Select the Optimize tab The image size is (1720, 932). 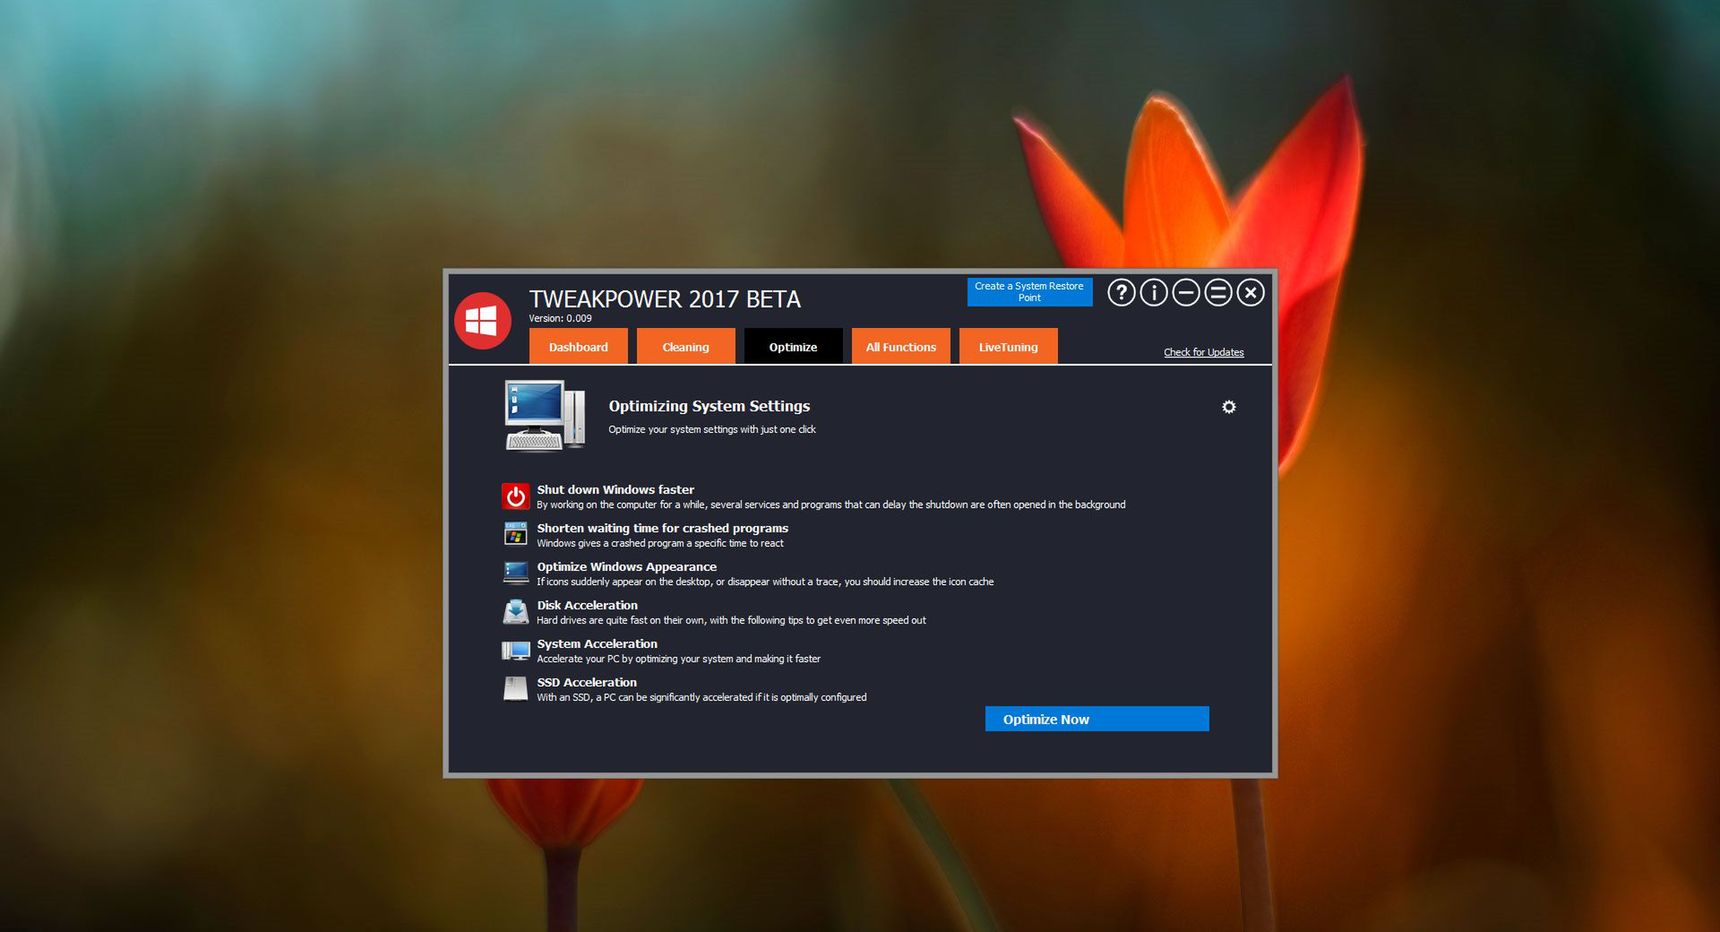pos(793,346)
